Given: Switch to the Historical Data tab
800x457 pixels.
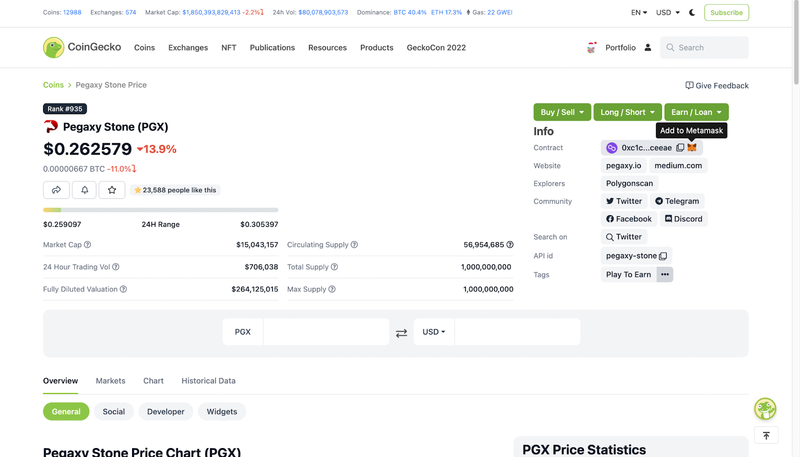Looking at the screenshot, I should [208, 381].
